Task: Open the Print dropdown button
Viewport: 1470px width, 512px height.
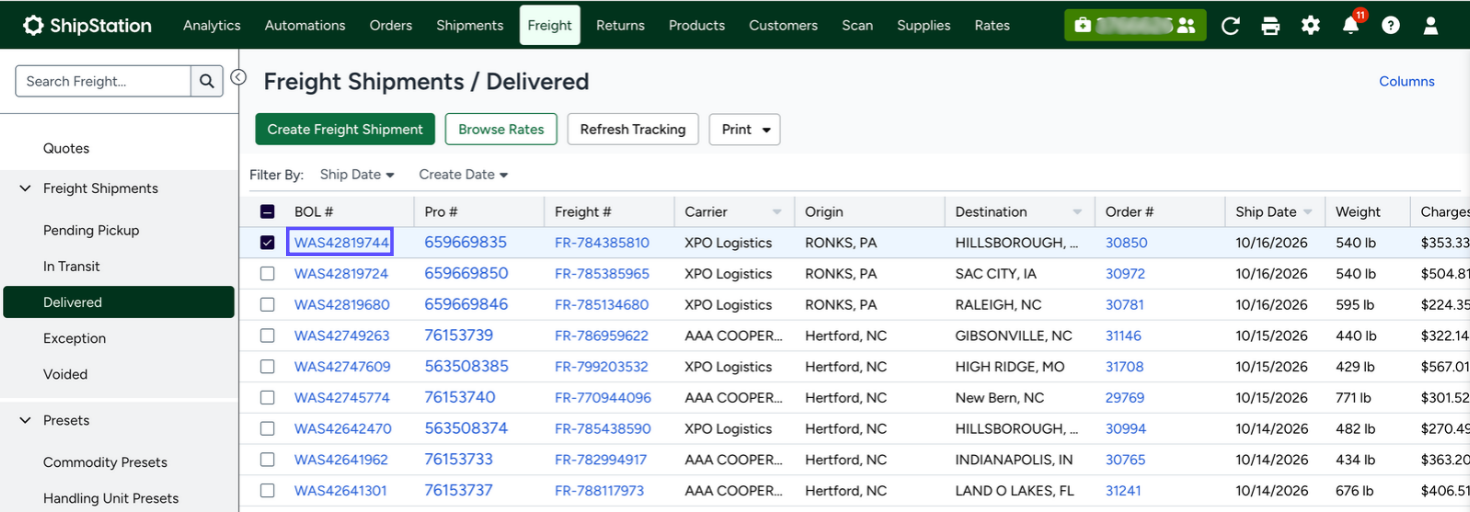Action: (745, 129)
